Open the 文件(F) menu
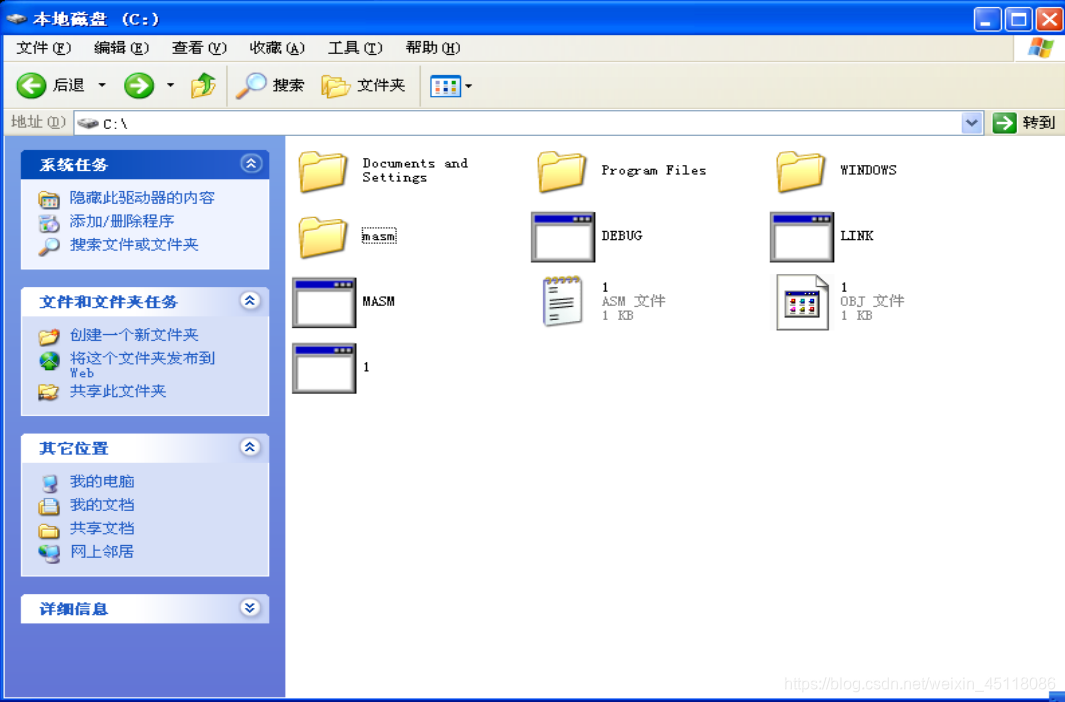The width and height of the screenshot is (1065, 702). click(x=43, y=48)
